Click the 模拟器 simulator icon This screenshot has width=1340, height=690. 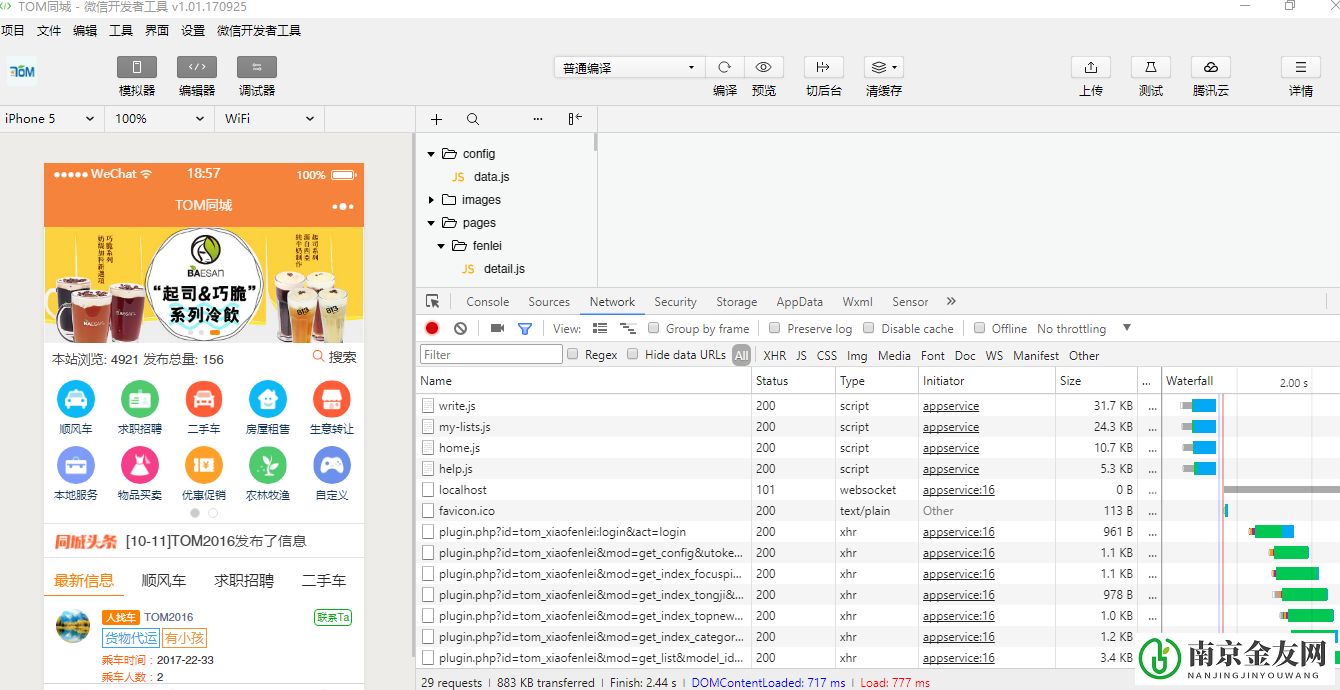[137, 68]
